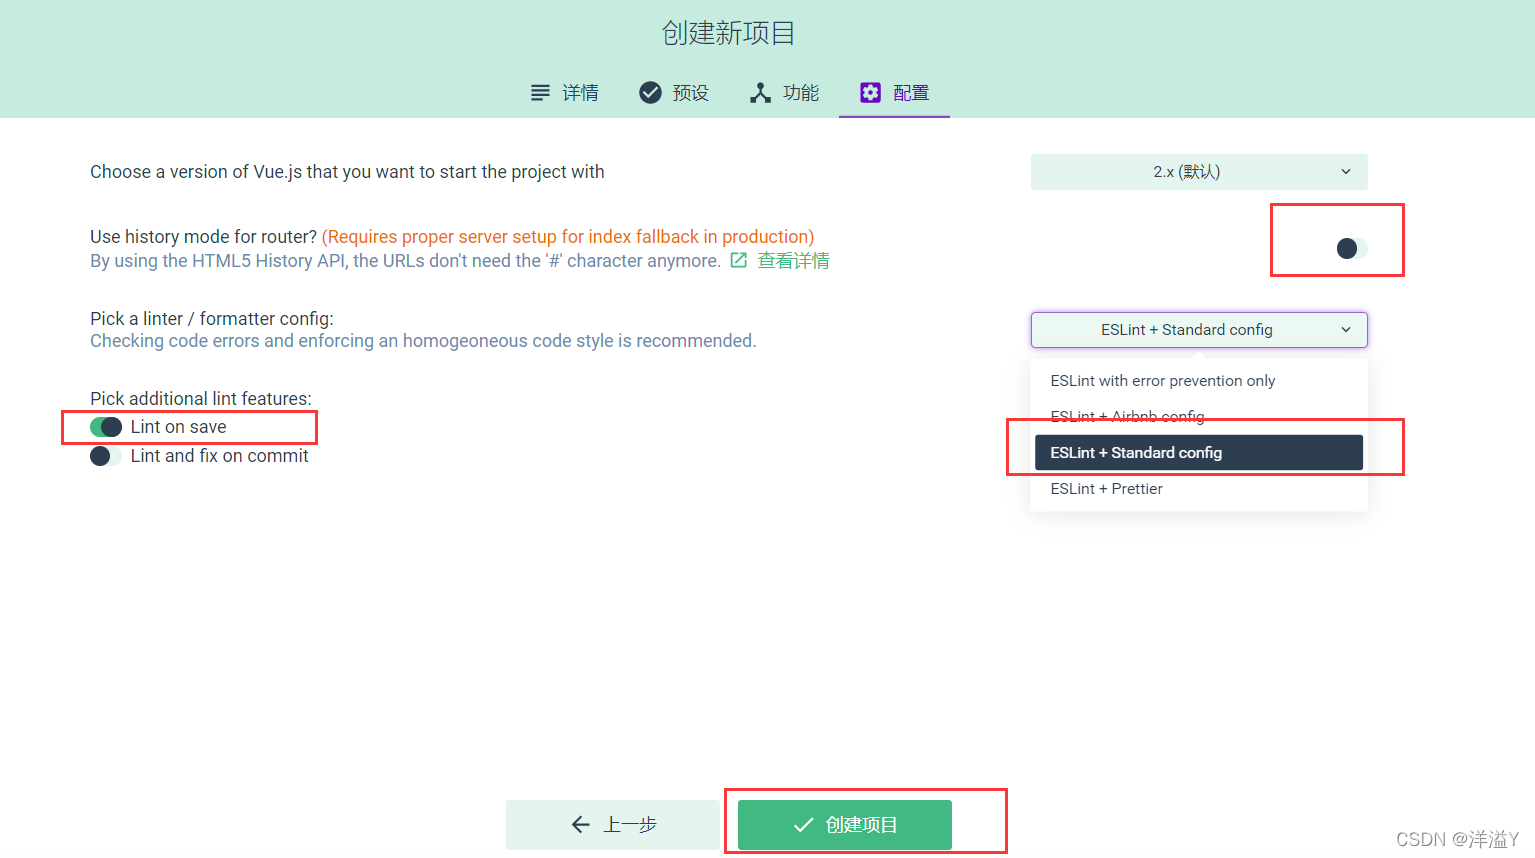Disable the Lint on save switch
1535x858 pixels.
point(106,427)
